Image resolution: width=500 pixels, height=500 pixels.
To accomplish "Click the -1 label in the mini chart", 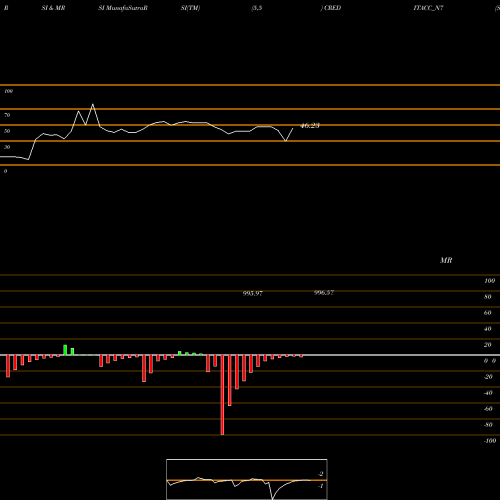I will [x=321, y=486].
